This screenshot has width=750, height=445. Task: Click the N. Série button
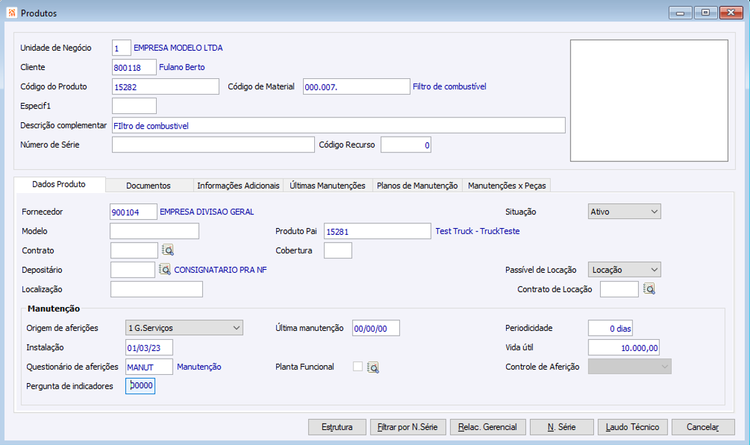coord(562,427)
